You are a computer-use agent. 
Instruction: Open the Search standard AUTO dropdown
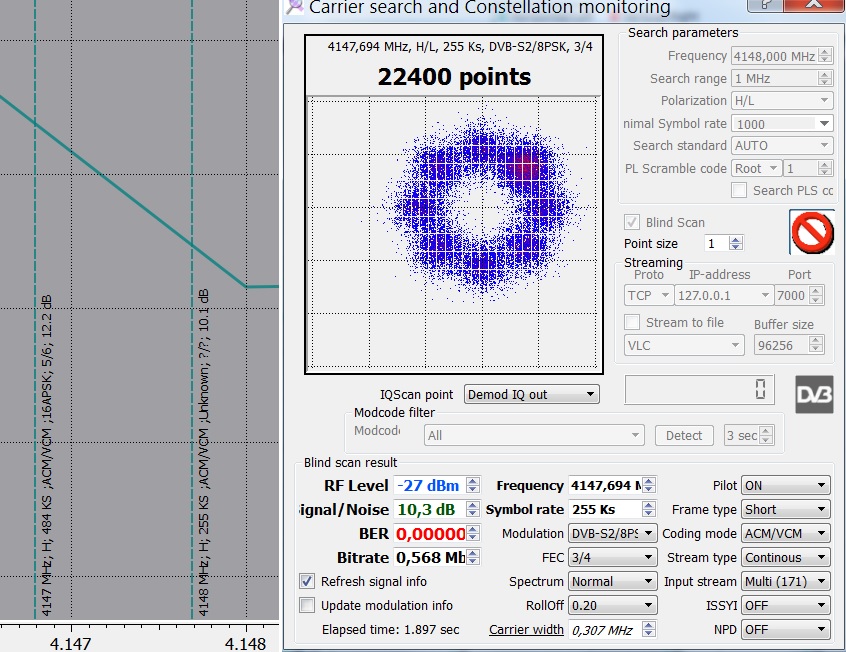782,146
